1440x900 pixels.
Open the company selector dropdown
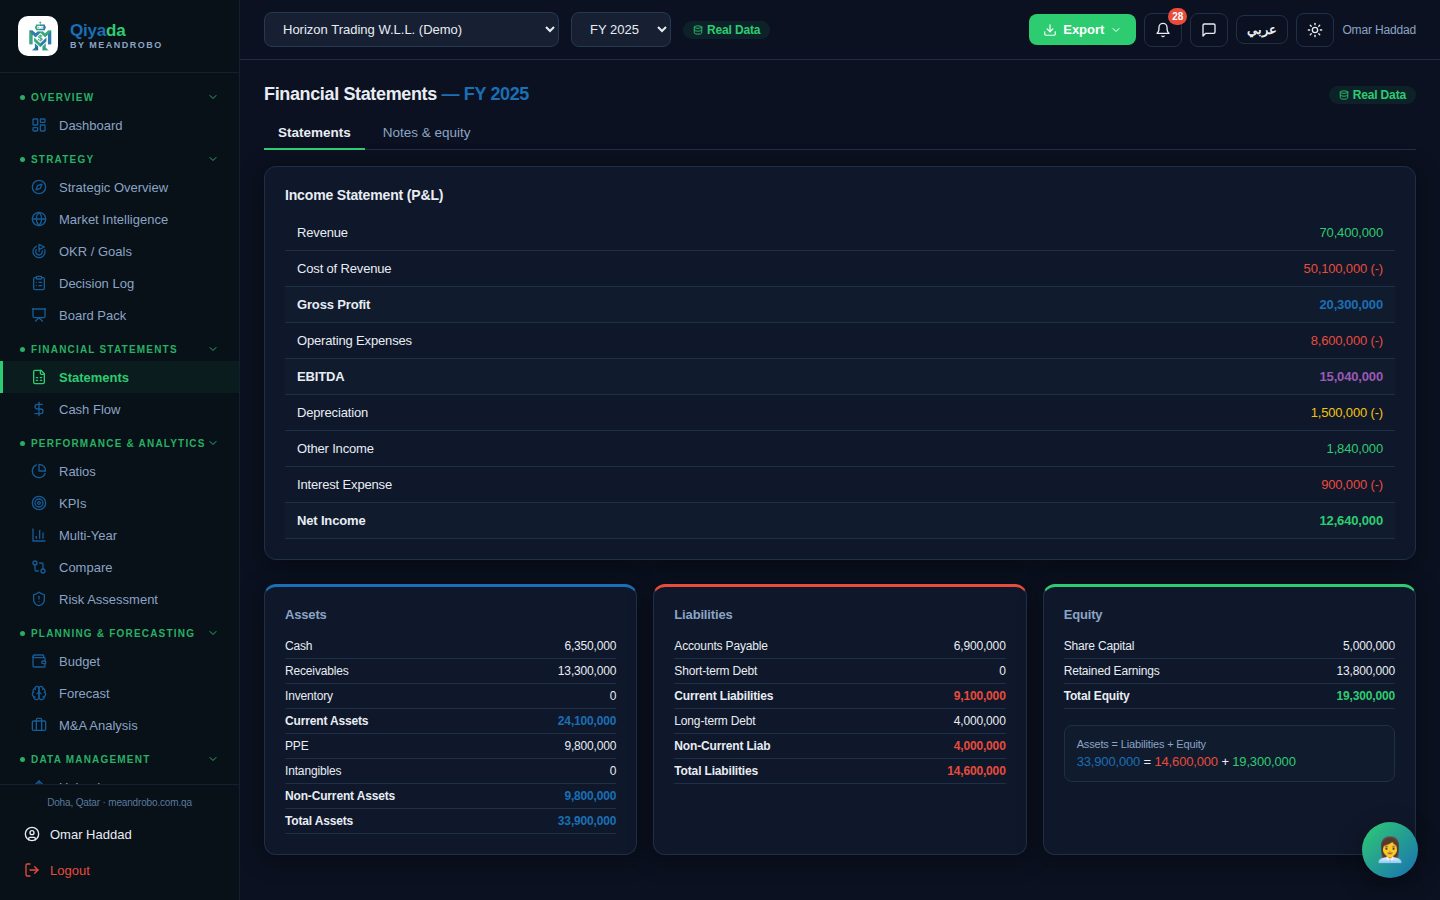point(411,30)
